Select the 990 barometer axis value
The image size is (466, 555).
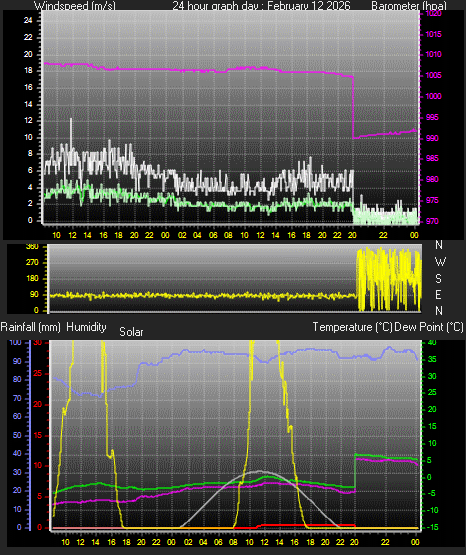[432, 138]
